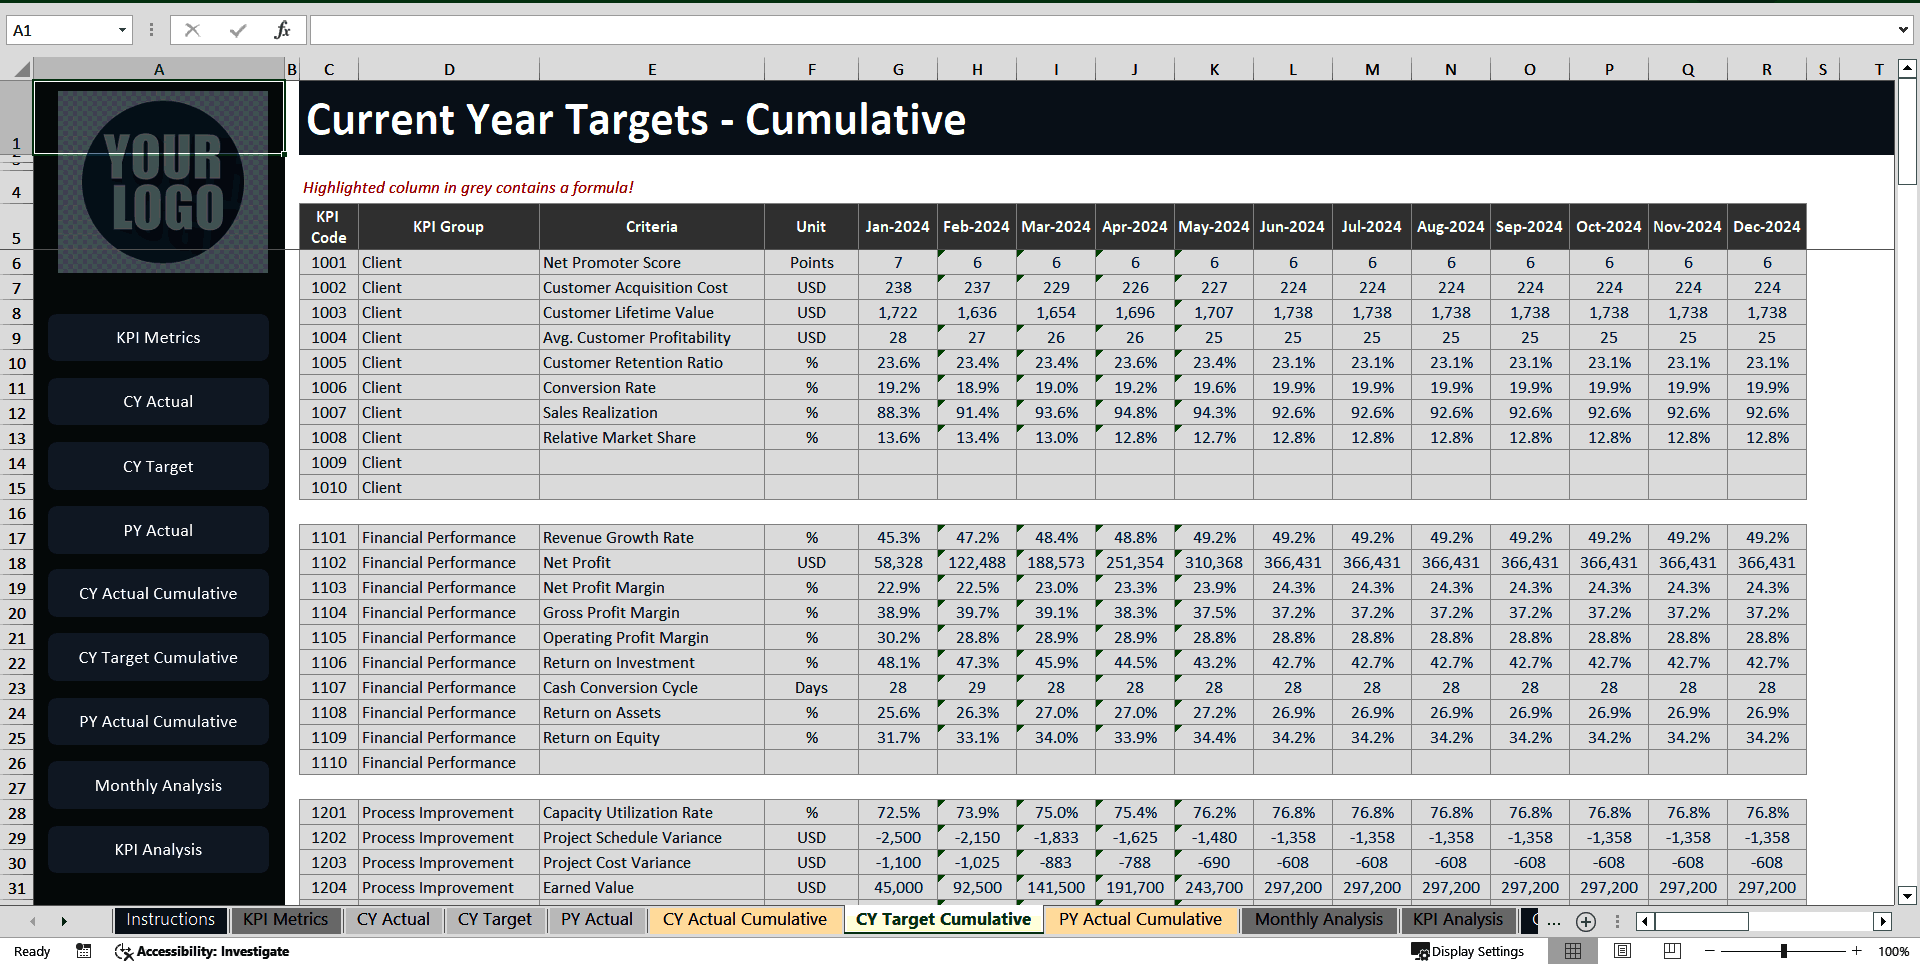The image size is (1920, 966).
Task: Switch to the CY Actual sheet tab
Action: click(393, 920)
